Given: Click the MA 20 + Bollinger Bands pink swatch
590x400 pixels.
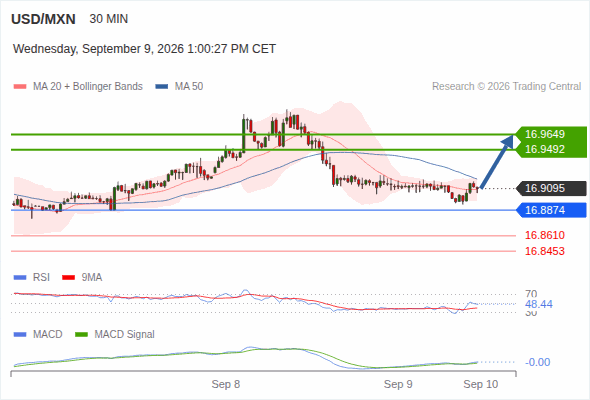Looking at the screenshot, I should [x=20, y=87].
